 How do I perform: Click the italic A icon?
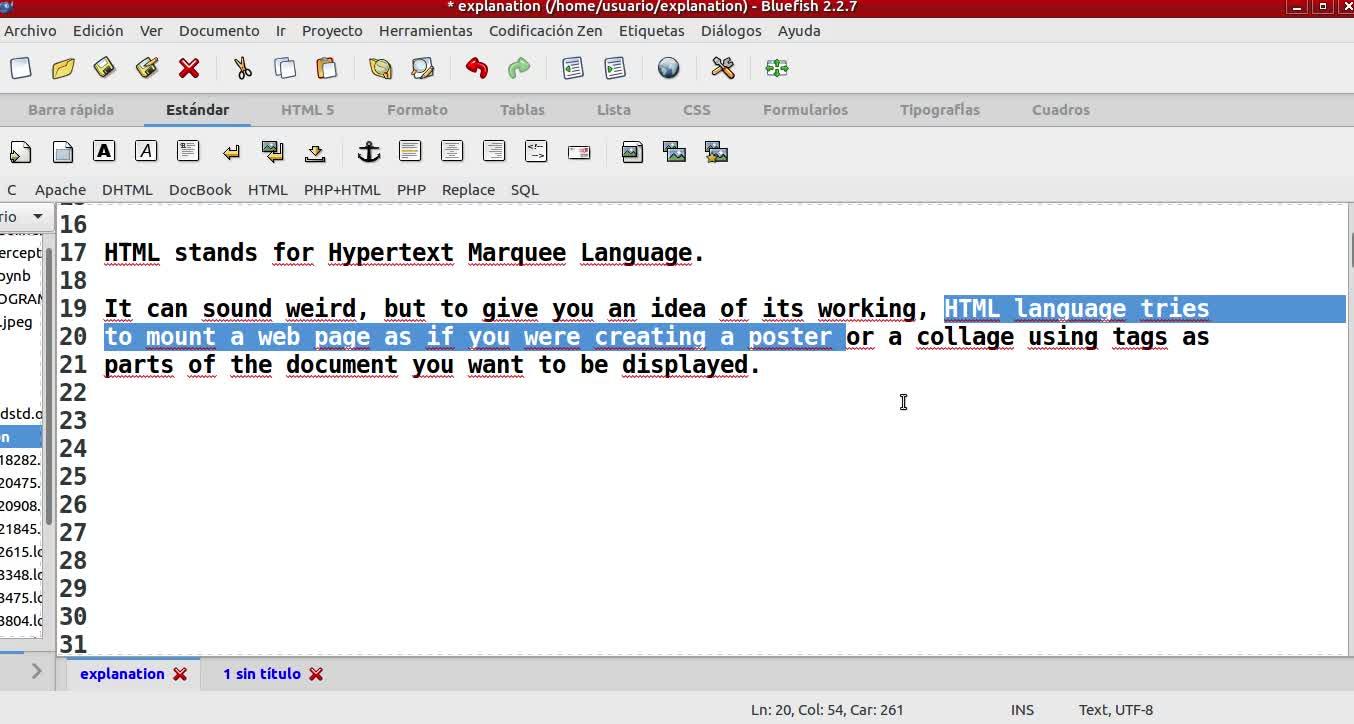tap(146, 152)
